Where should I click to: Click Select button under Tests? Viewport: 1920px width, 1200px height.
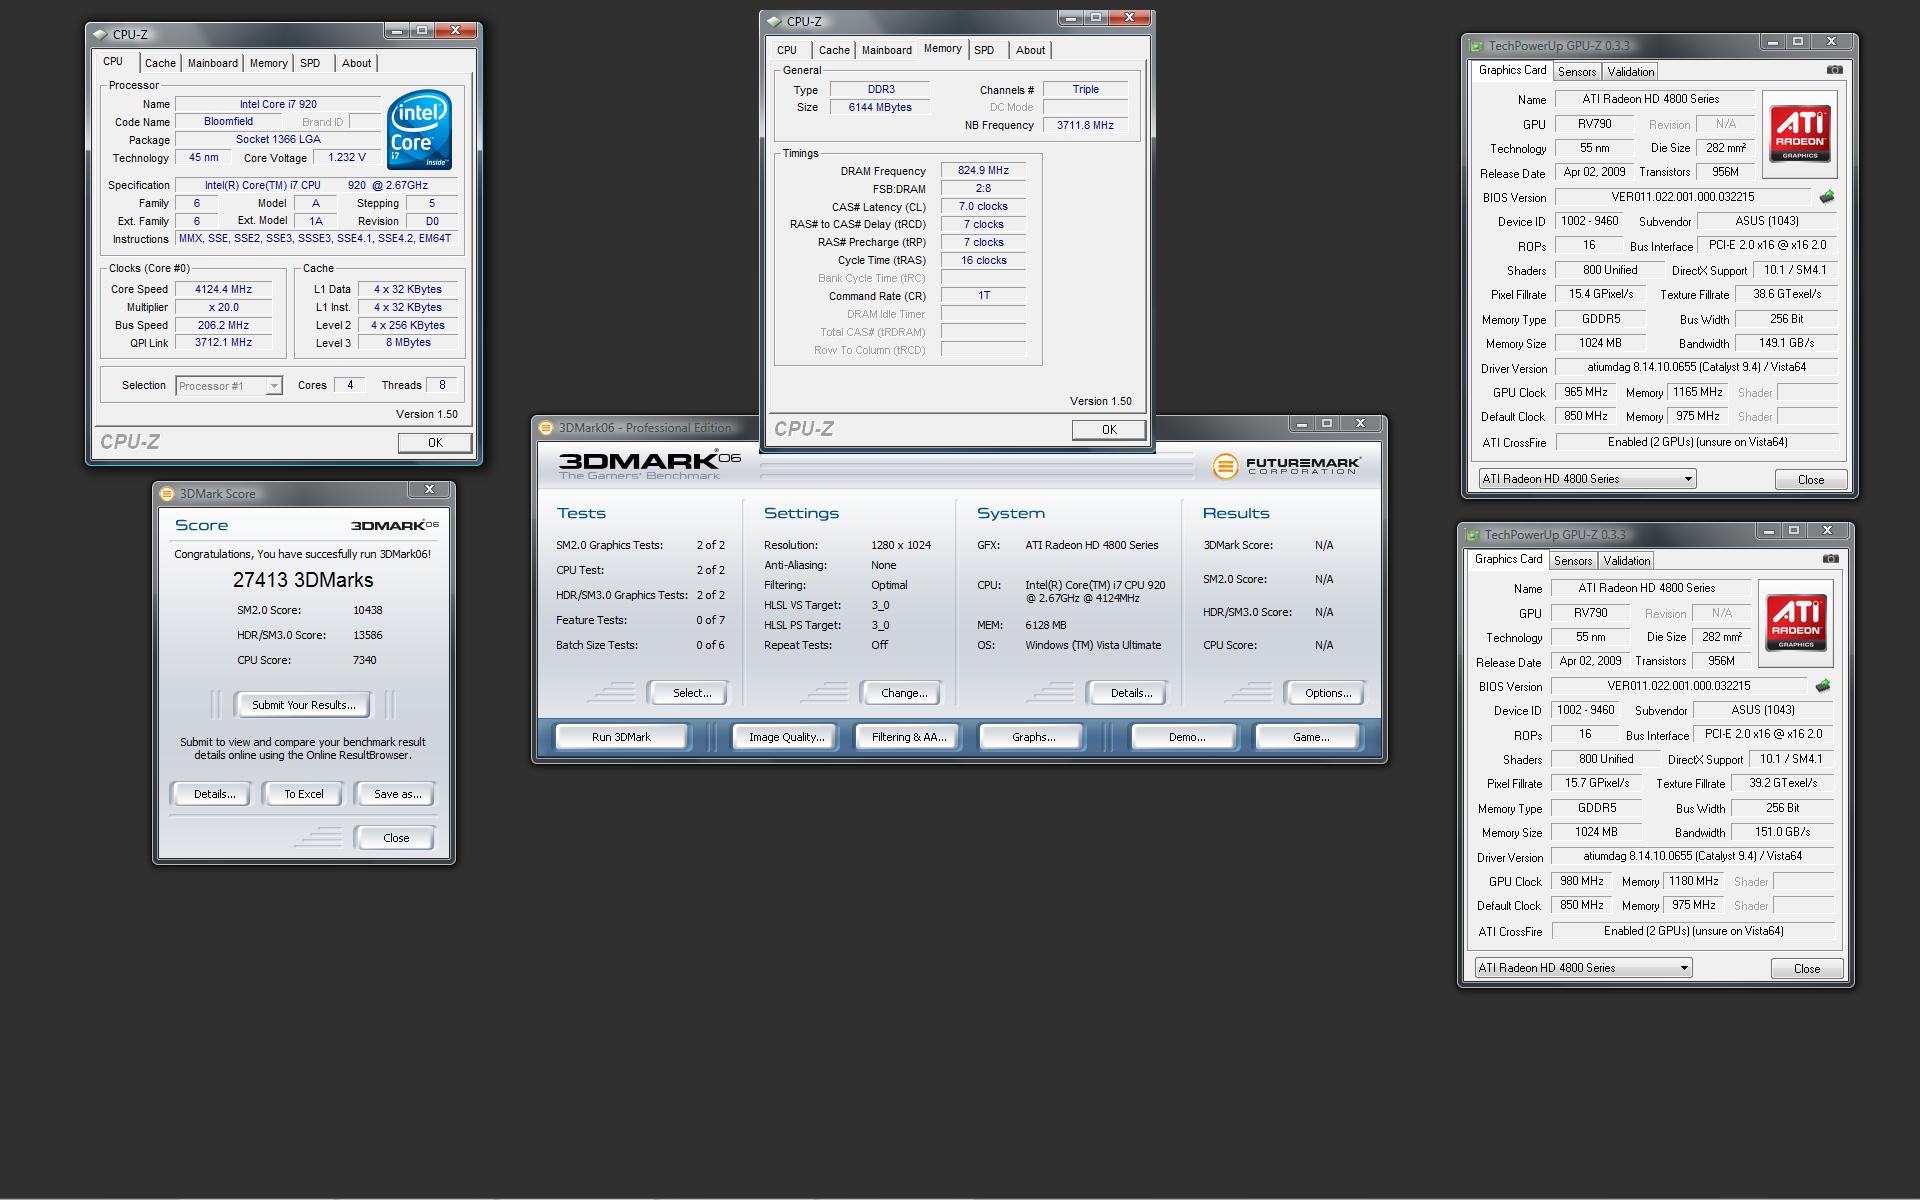[690, 693]
